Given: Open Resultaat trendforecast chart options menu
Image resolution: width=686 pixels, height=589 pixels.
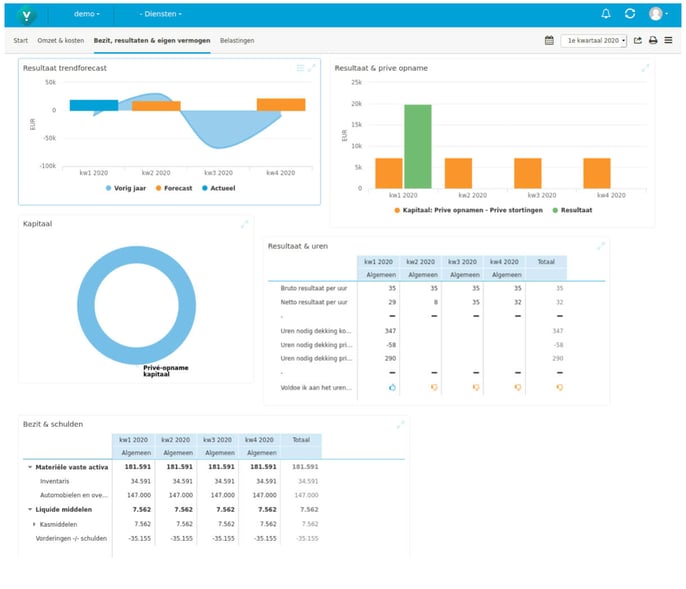Looking at the screenshot, I should point(300,68).
